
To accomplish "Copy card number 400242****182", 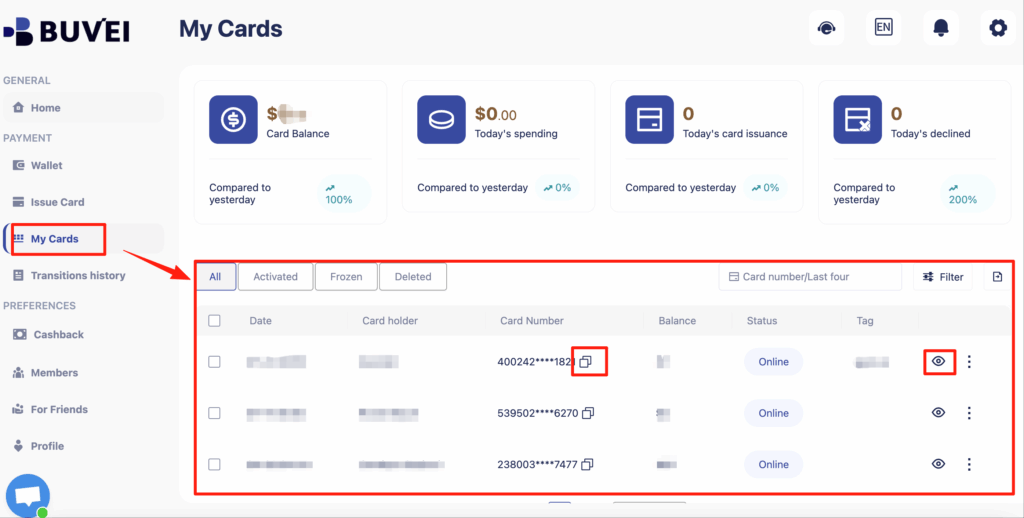I will click(x=587, y=361).
